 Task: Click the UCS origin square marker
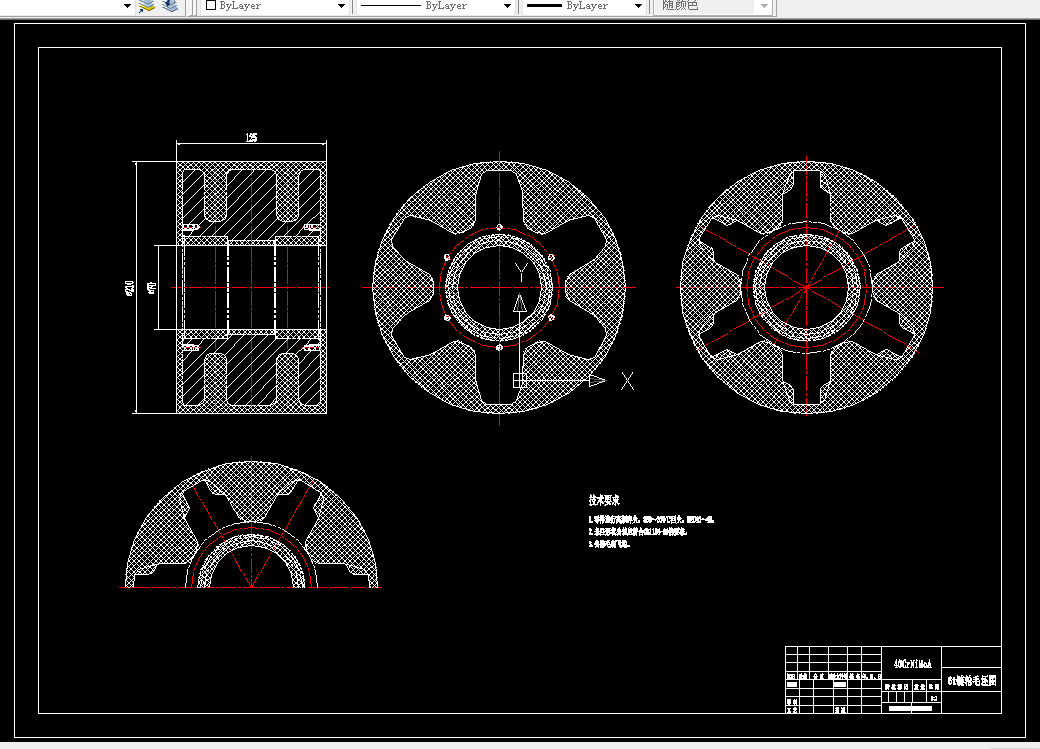coord(519,380)
